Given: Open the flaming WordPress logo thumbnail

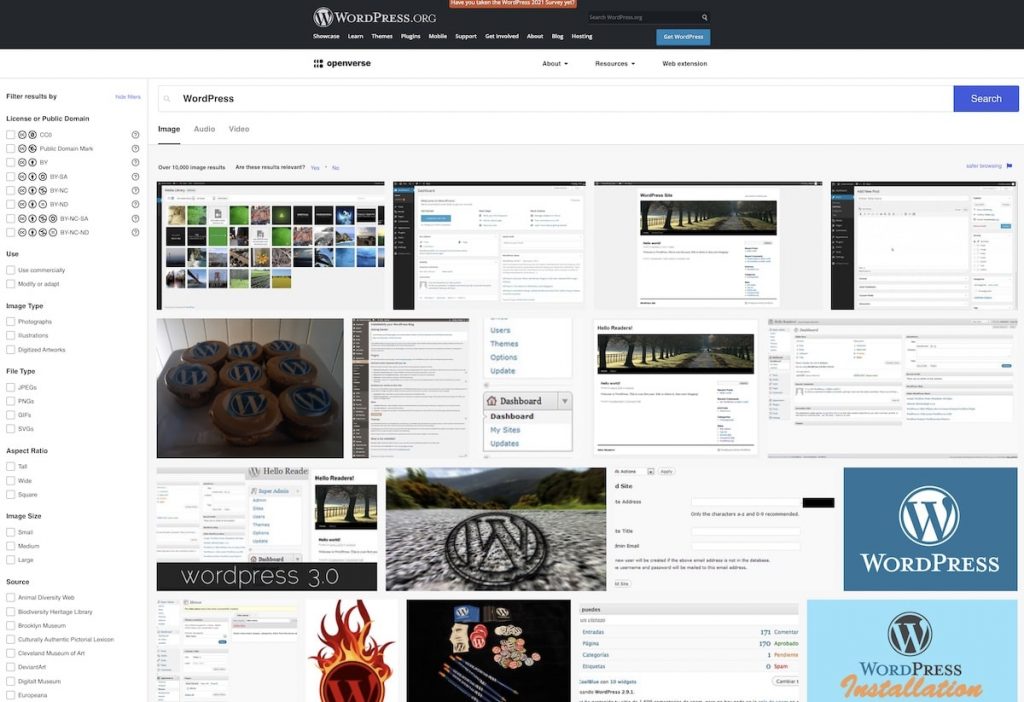Looking at the screenshot, I should 351,651.
